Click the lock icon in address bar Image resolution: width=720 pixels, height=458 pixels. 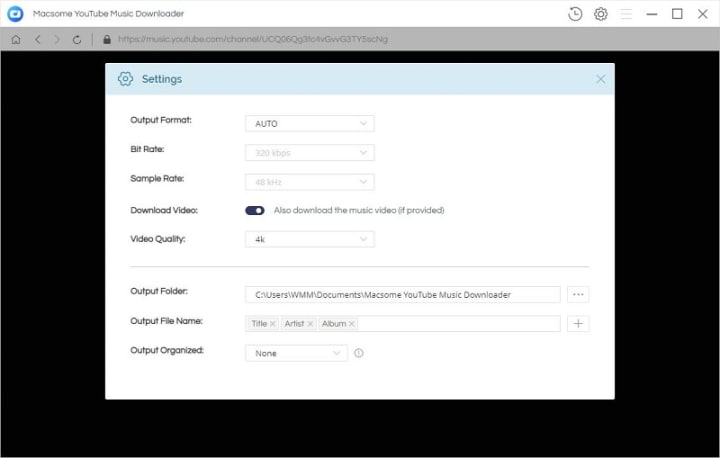click(107, 40)
